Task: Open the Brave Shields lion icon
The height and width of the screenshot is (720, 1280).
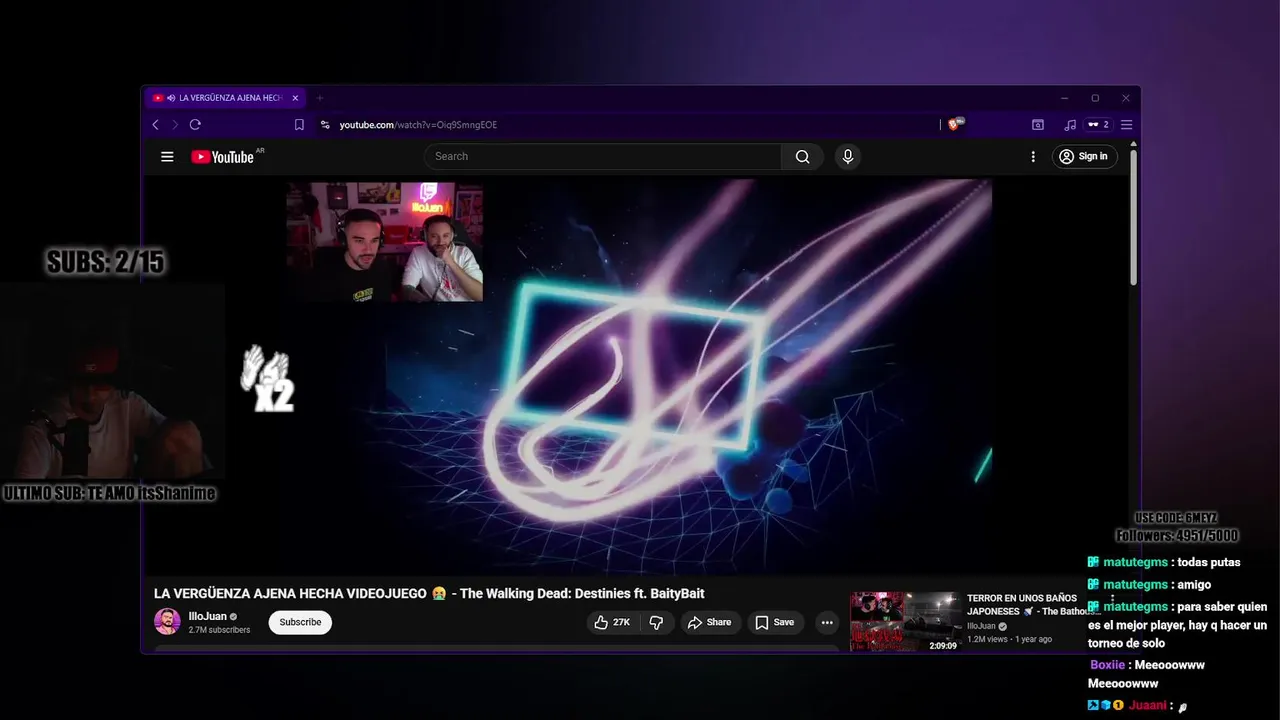Action: click(x=954, y=125)
